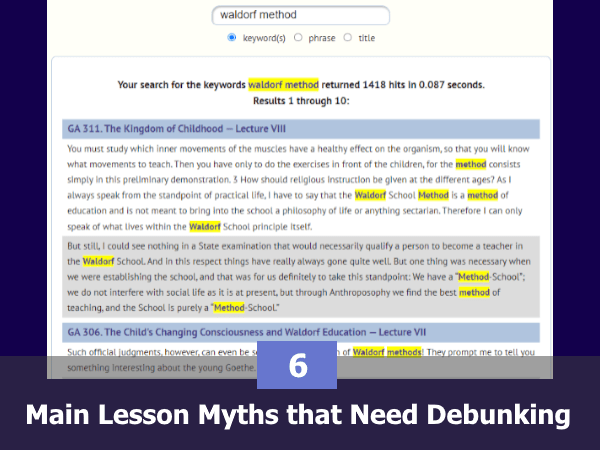Open GA 306 Child's Changing Consciousness result
Image resolution: width=600 pixels, height=450 pixels.
246,332
